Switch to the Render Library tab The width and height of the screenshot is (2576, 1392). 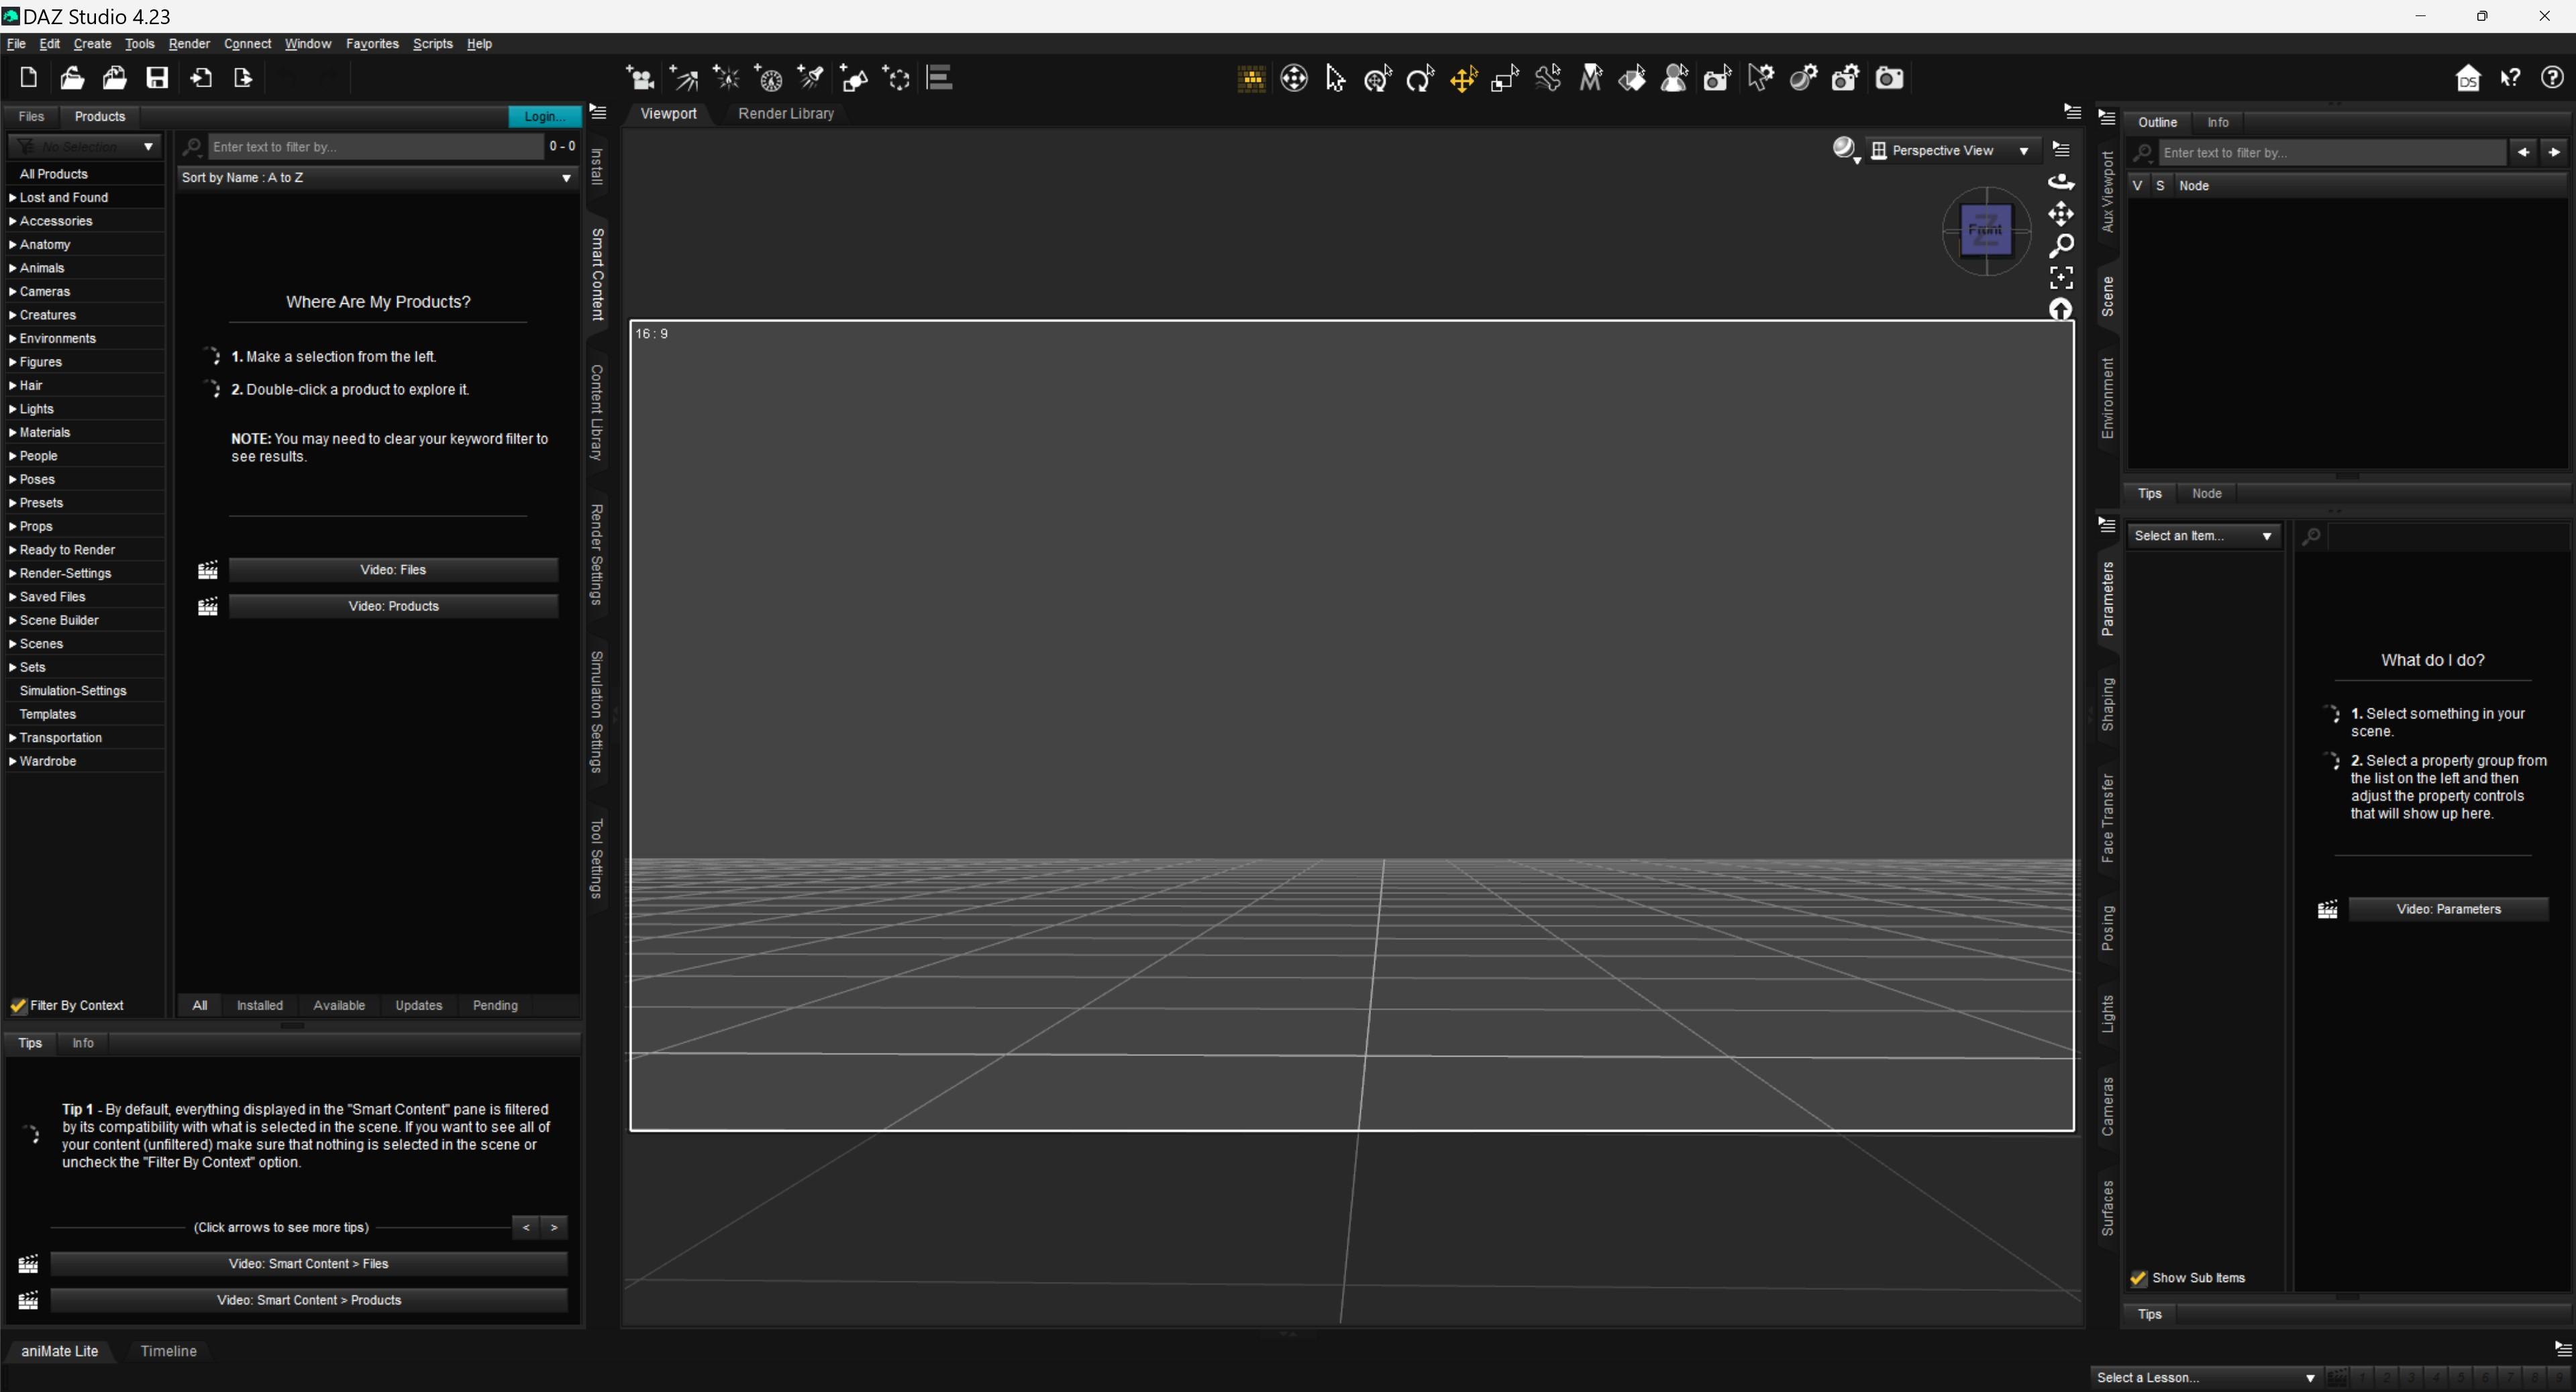(785, 114)
